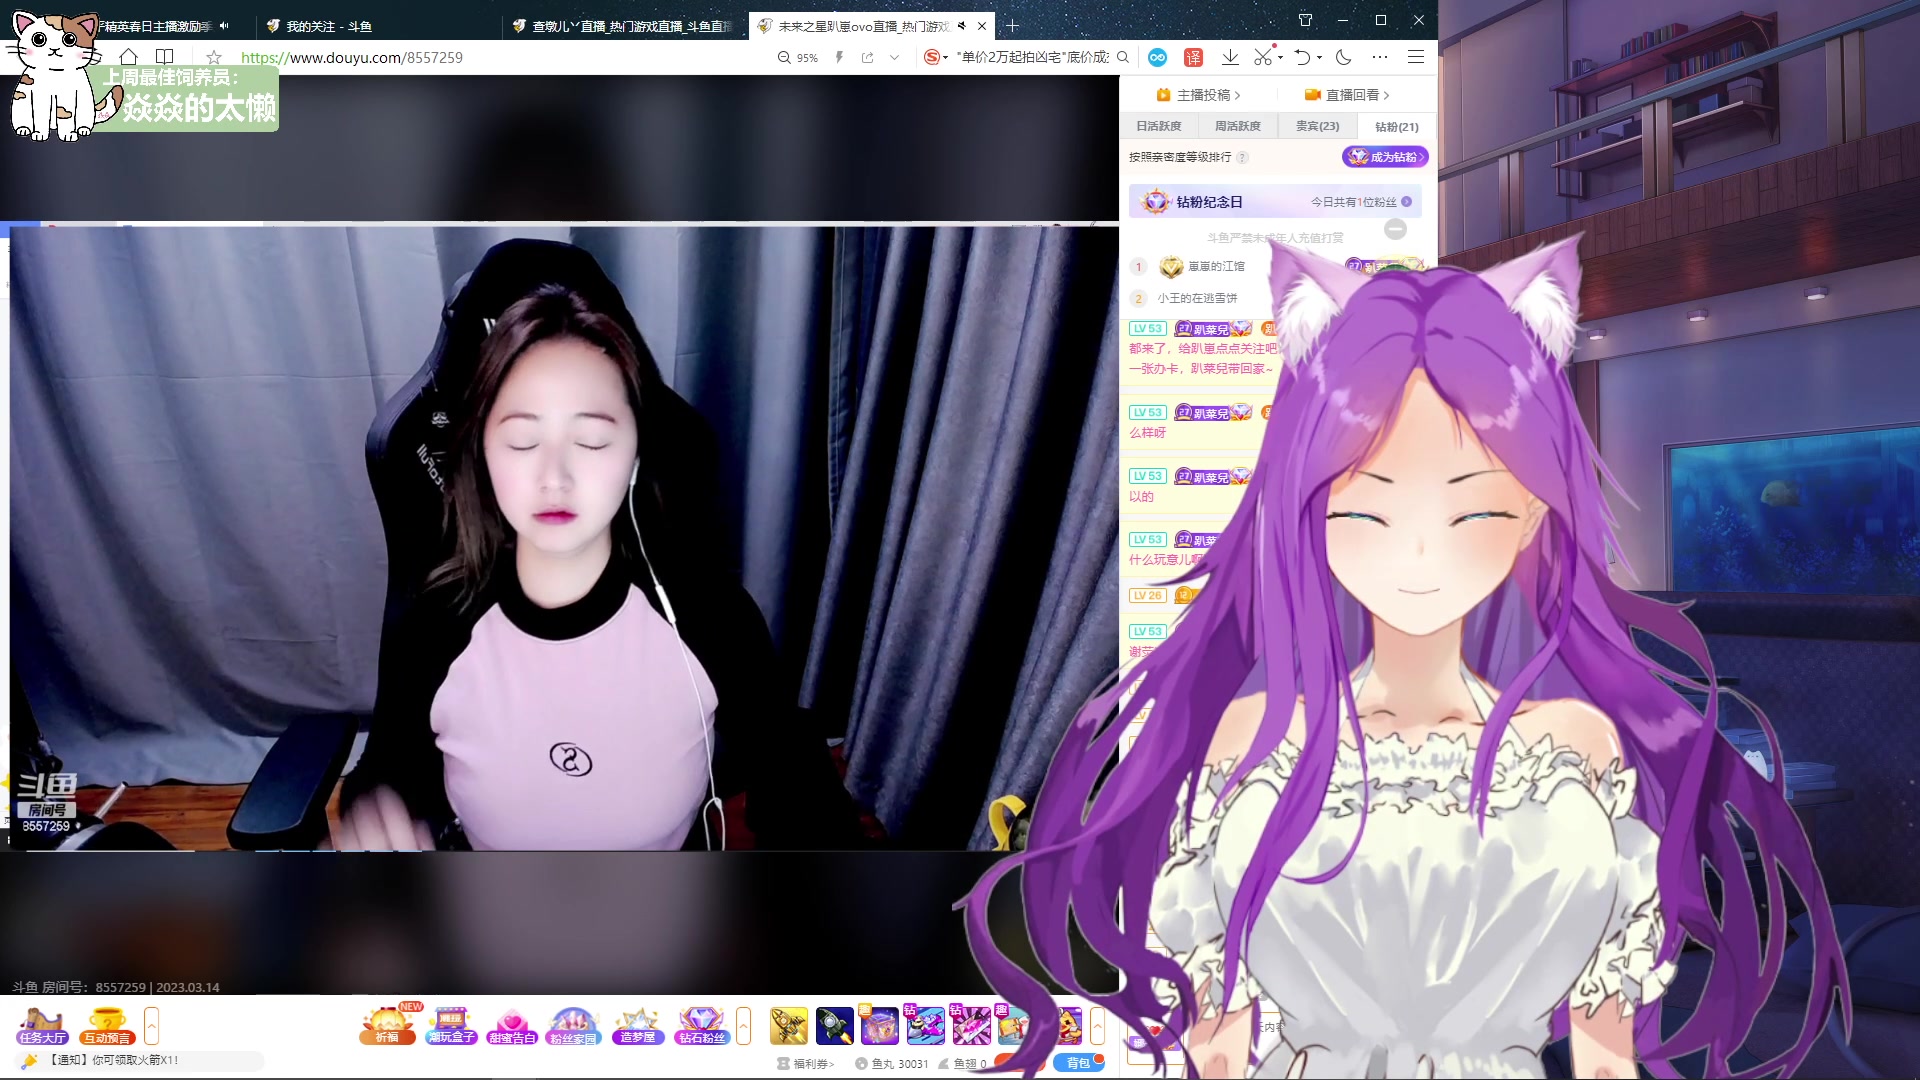Select ranked fan 崽崽的江馆
The height and width of the screenshot is (1080, 1920).
1216,266
